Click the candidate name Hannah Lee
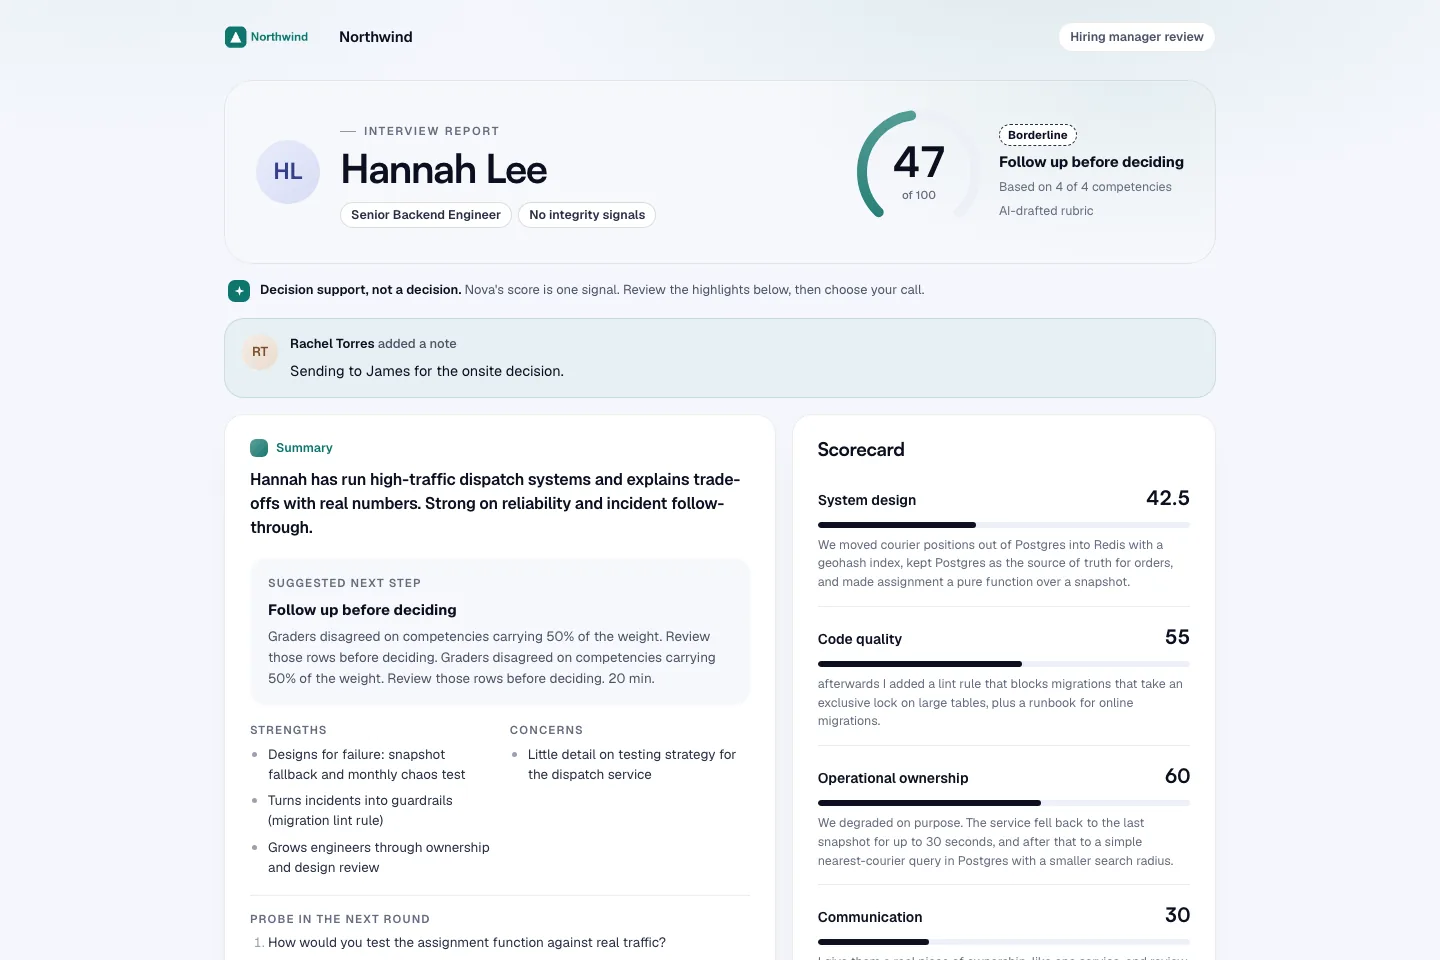1440x960 pixels. click(x=444, y=170)
